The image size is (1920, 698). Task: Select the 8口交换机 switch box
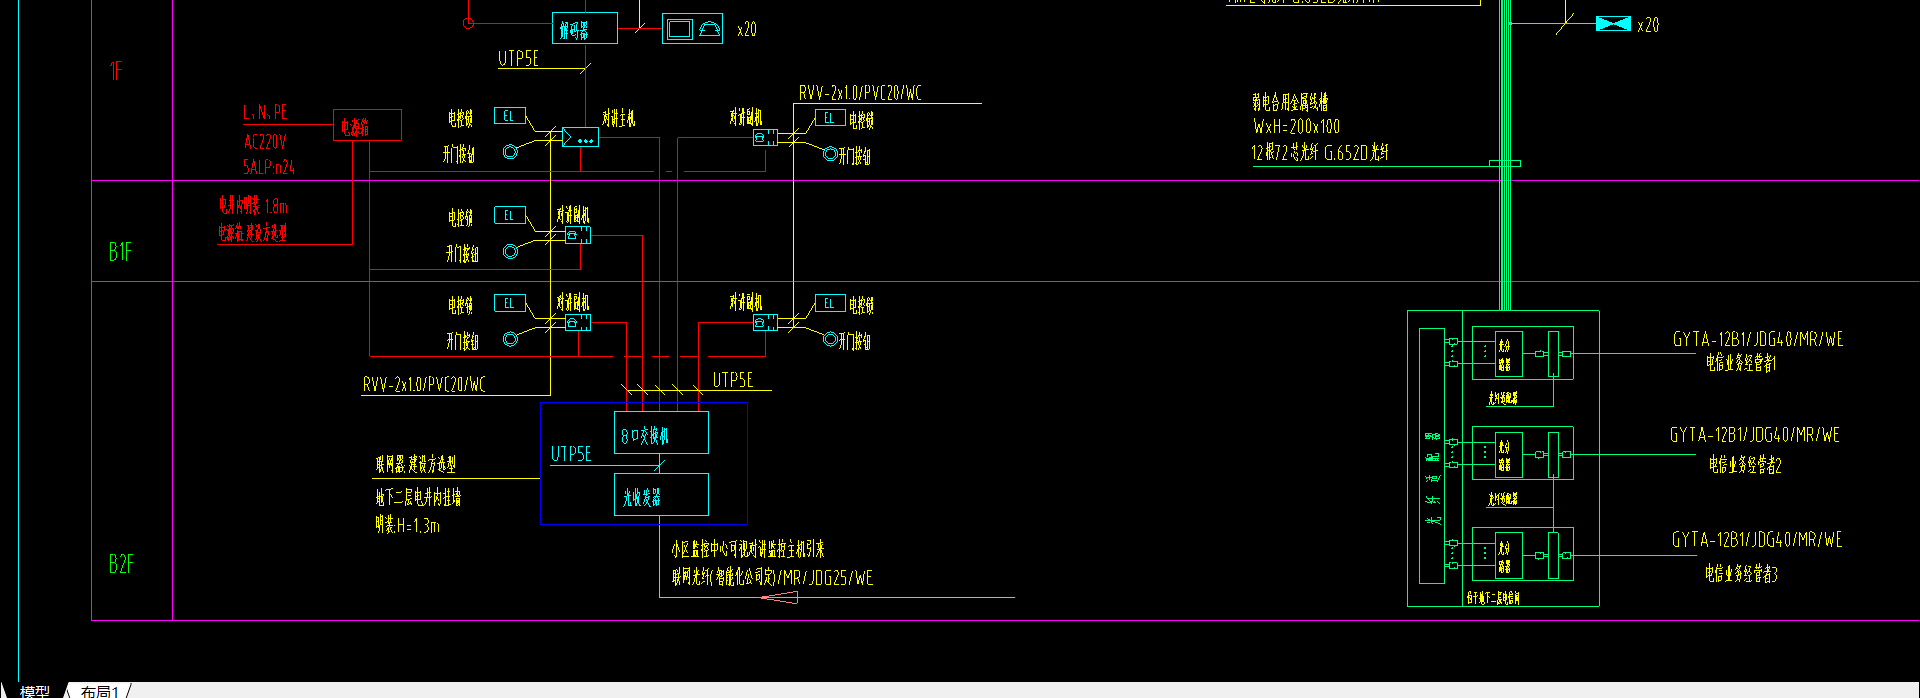click(661, 433)
